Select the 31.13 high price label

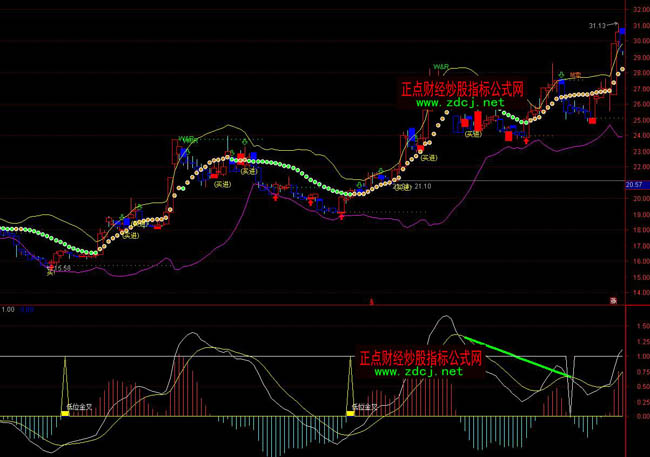(x=599, y=25)
